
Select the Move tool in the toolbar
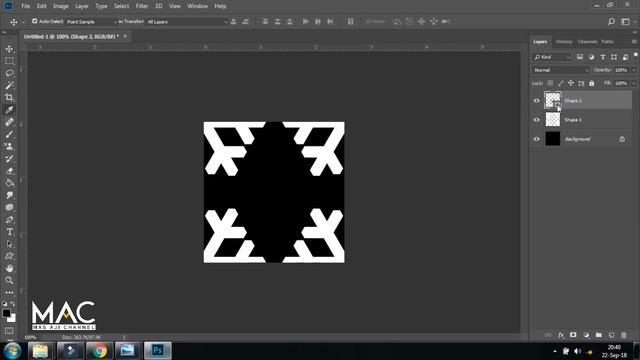tap(9, 49)
